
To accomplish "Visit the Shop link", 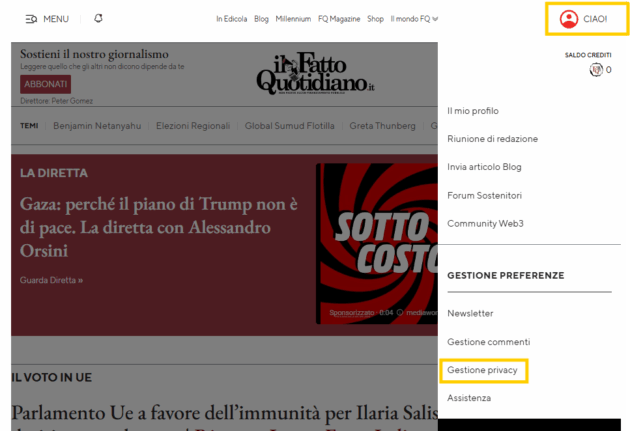I will pyautogui.click(x=375, y=19).
